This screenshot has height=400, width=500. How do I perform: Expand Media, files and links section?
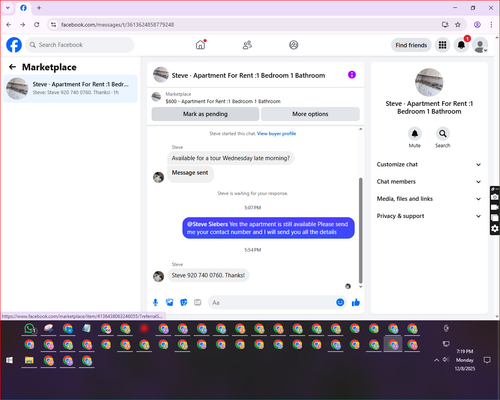coord(429,199)
